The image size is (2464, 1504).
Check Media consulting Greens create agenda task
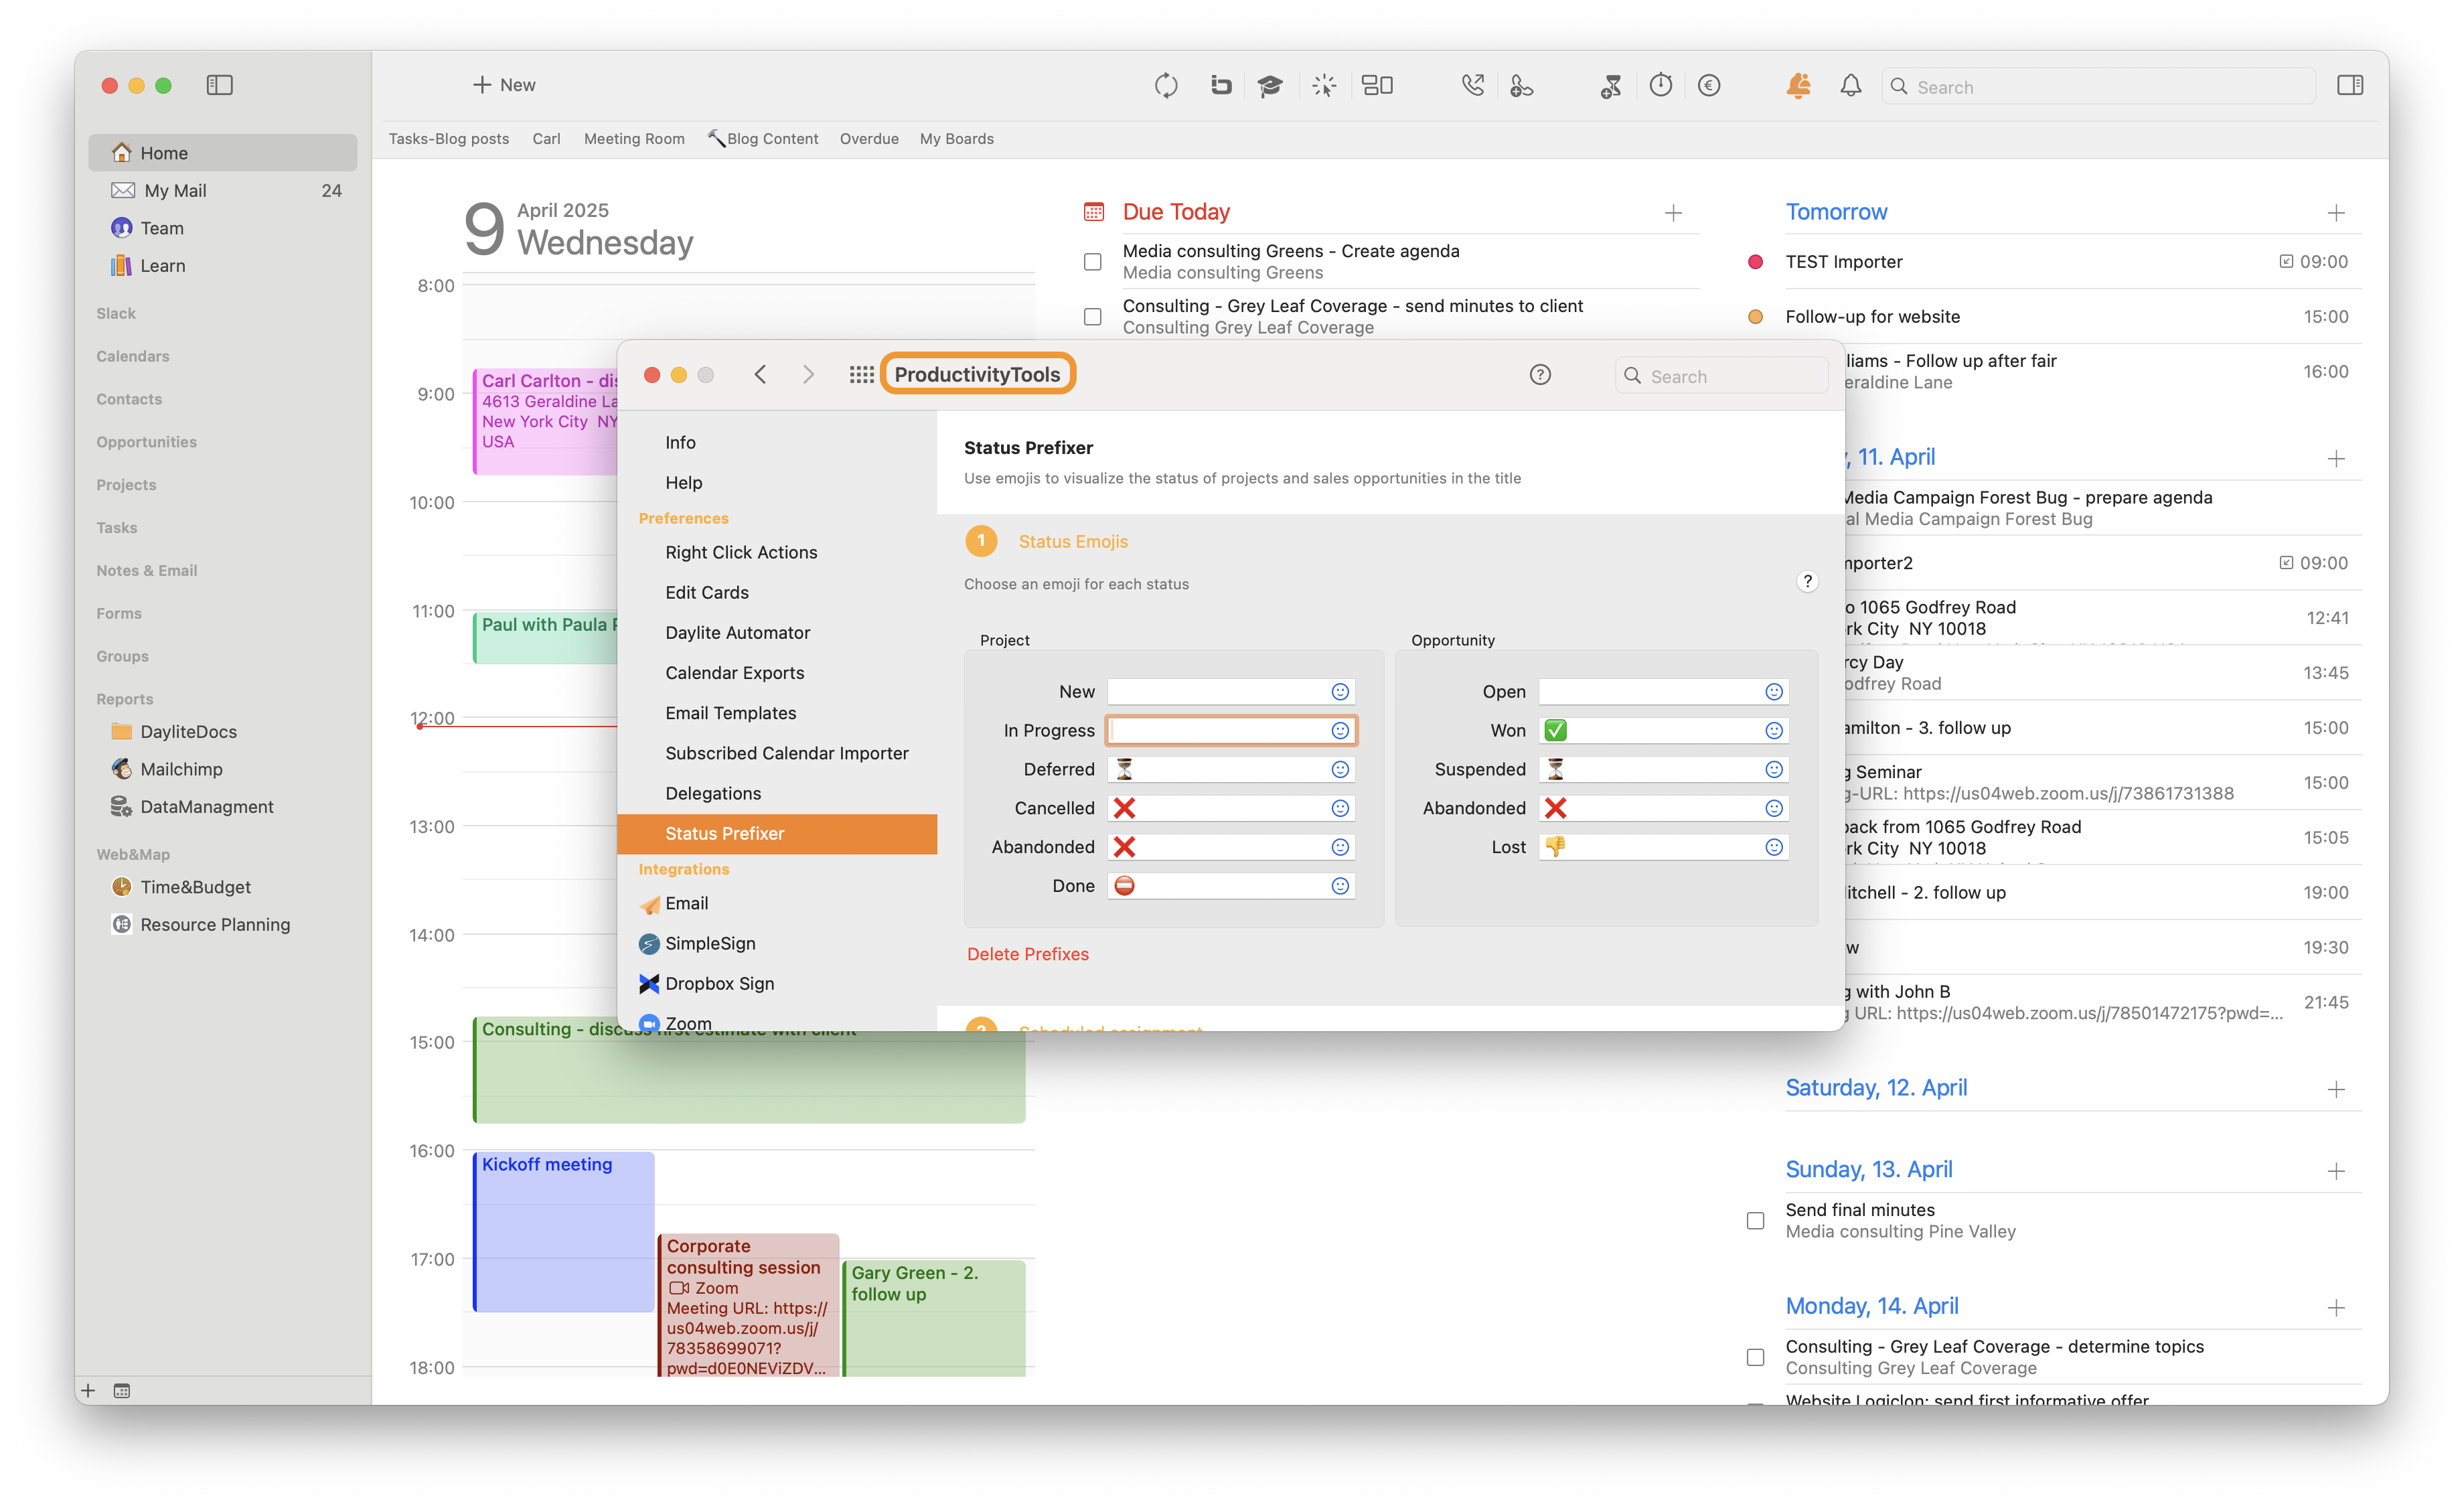[x=1093, y=262]
